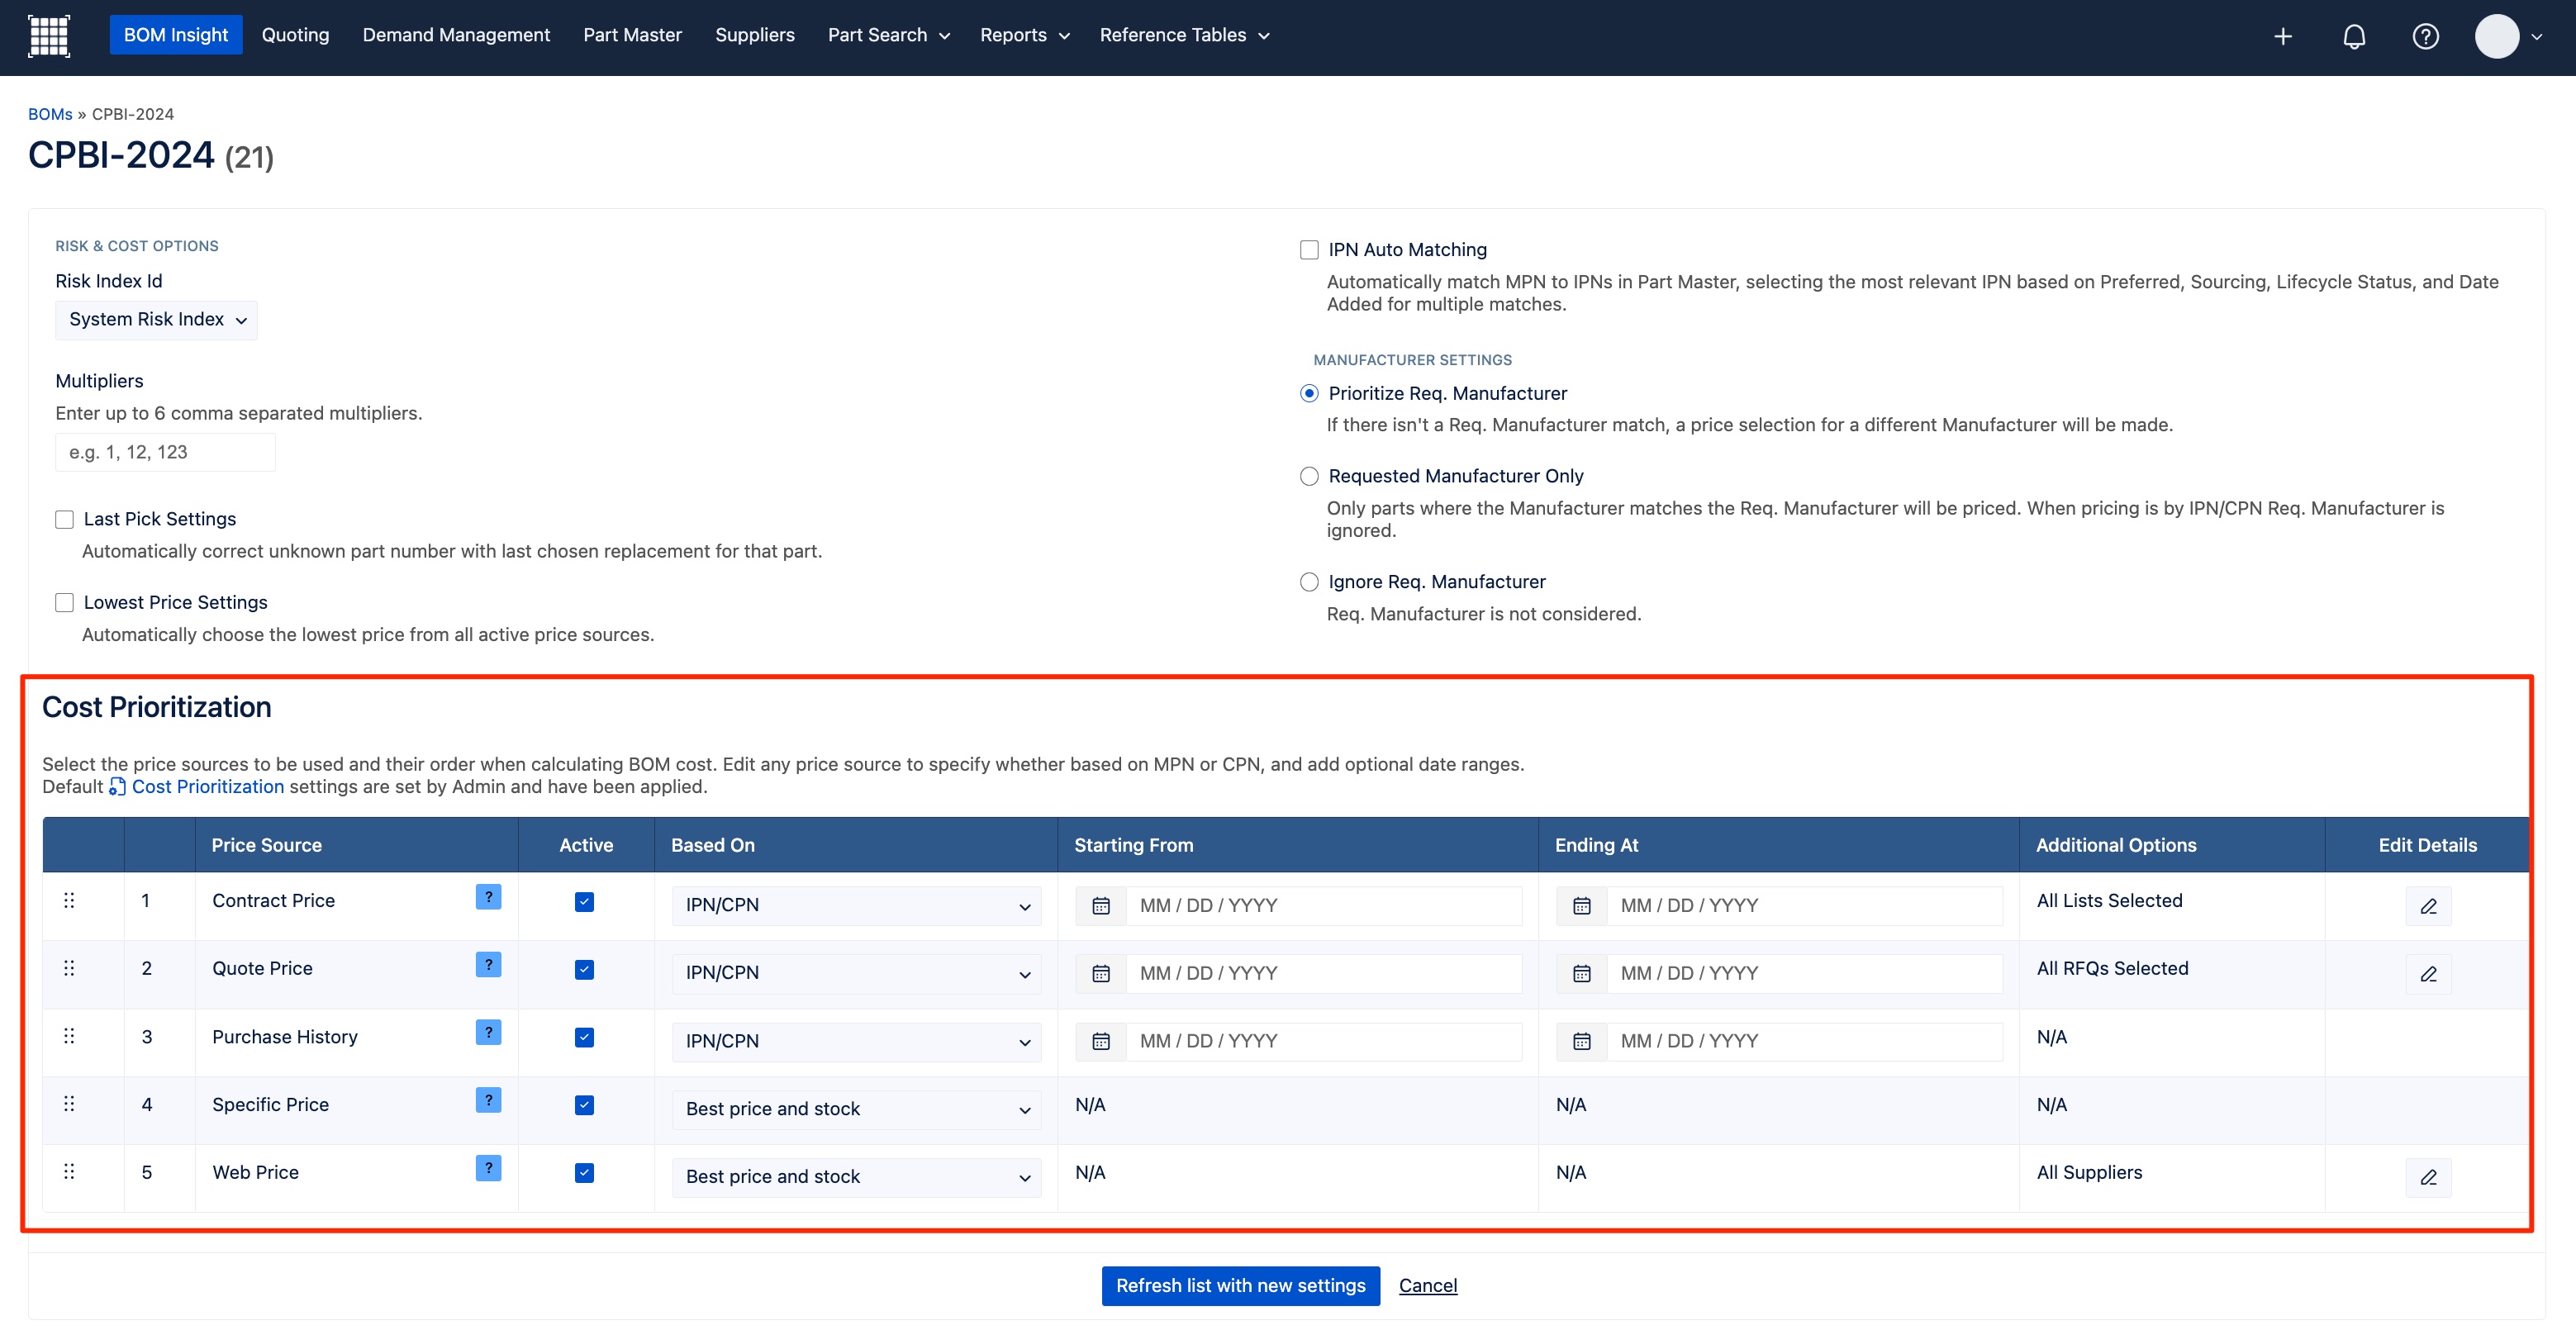
Task: Uncheck Active for Specific Price
Action: pos(585,1105)
